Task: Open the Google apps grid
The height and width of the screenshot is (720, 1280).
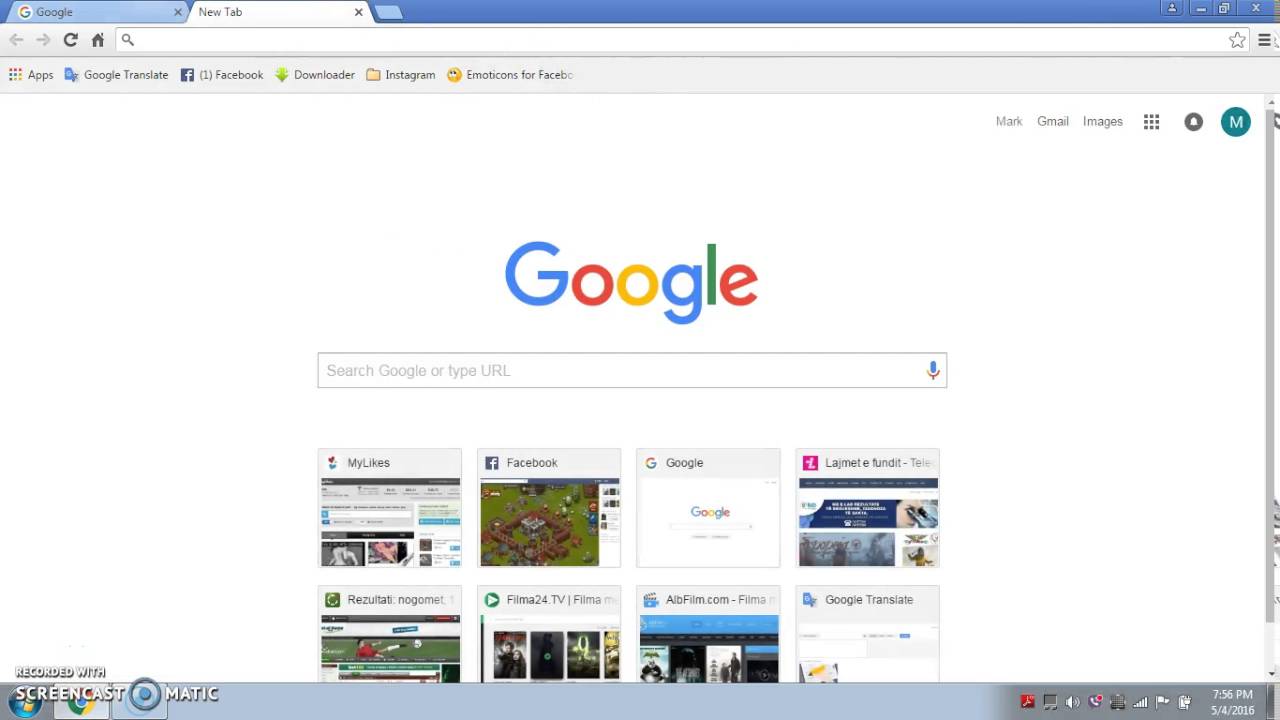Action: point(1152,122)
